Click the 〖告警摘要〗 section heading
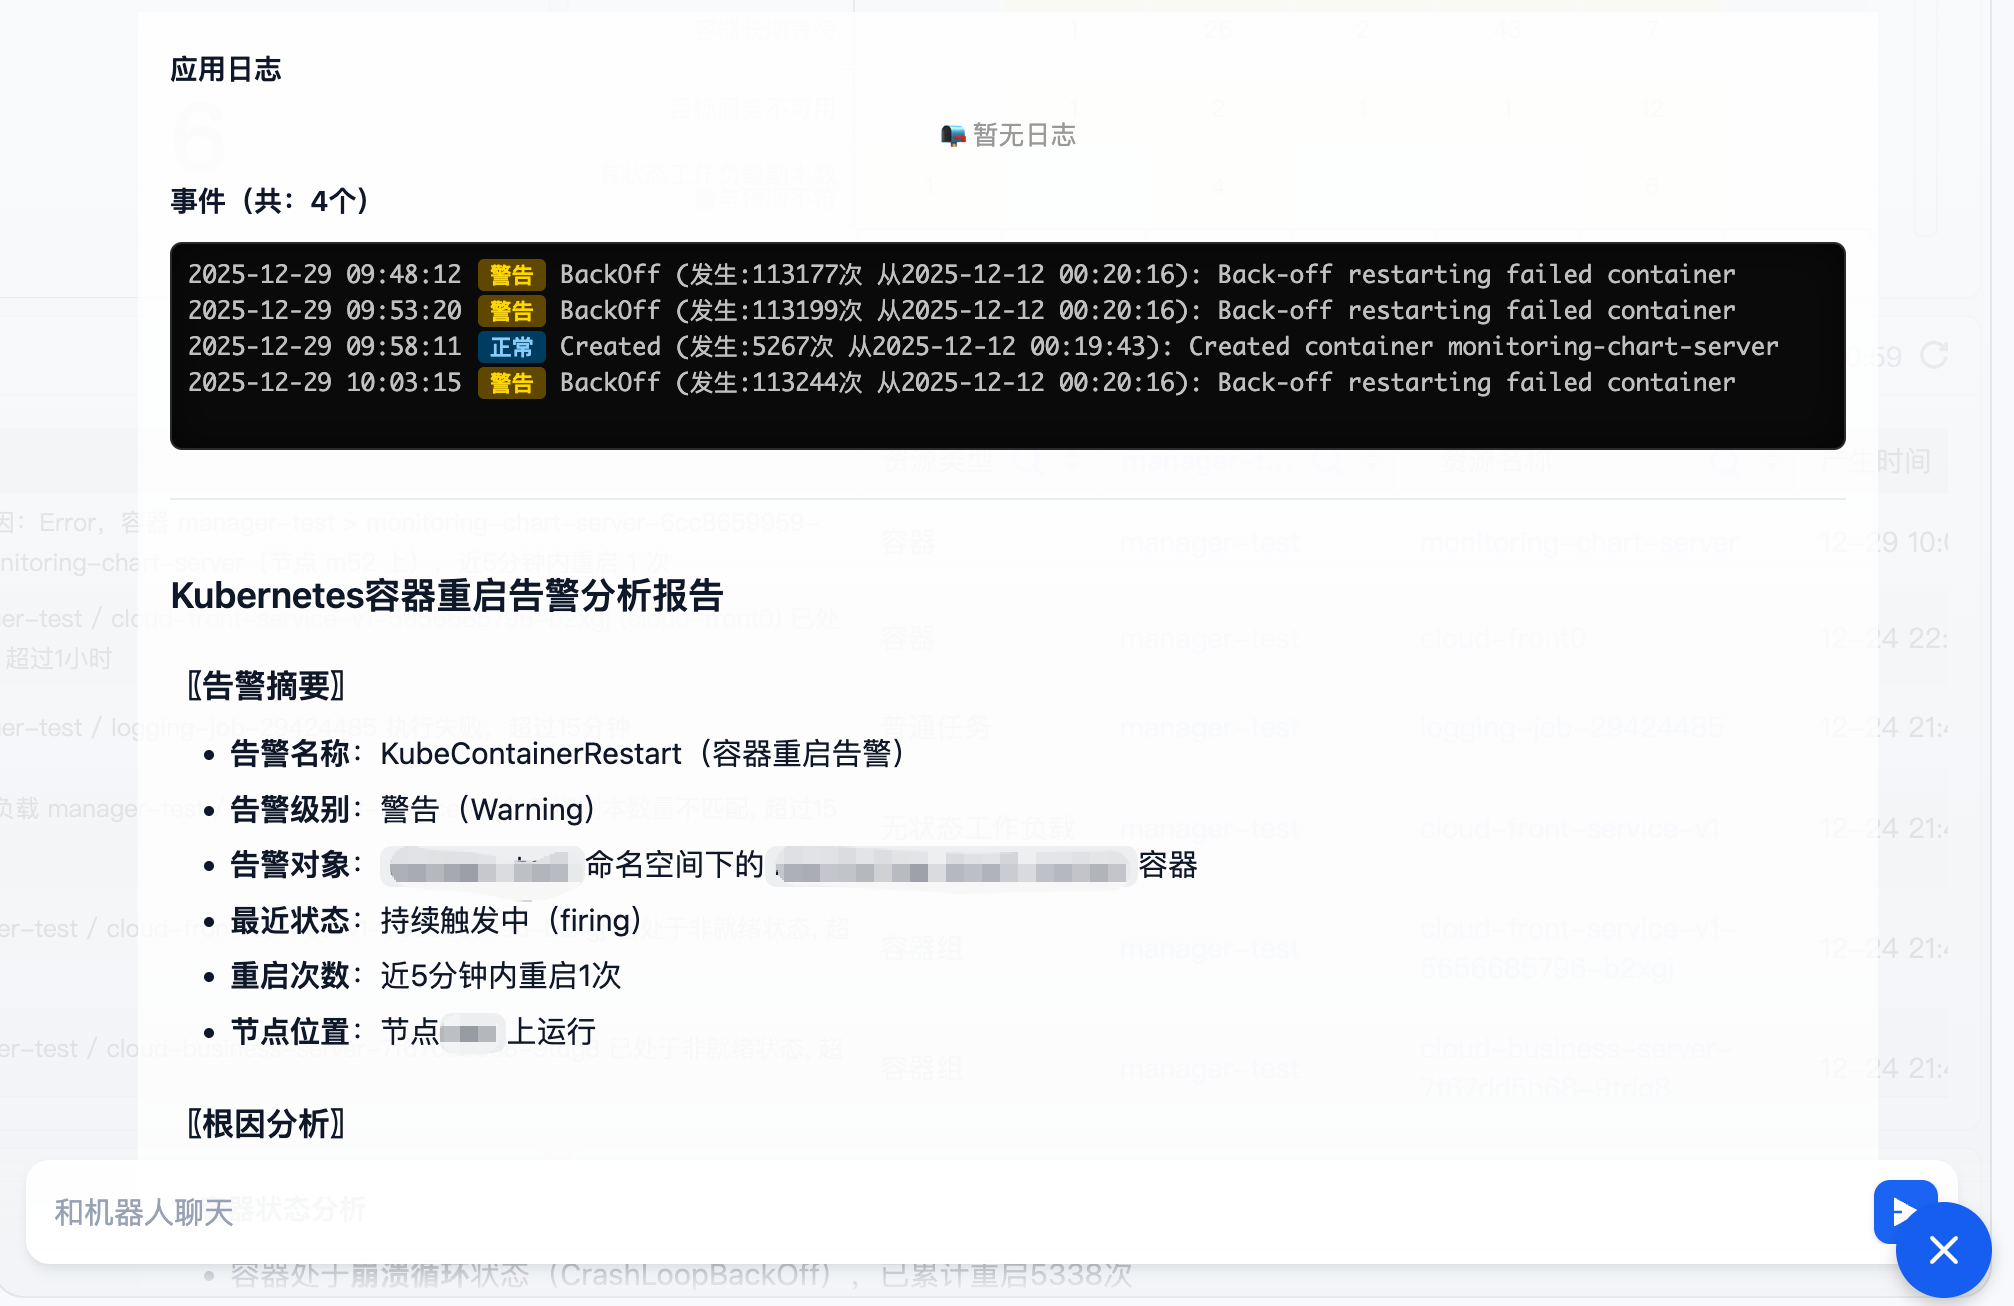 tap(266, 686)
